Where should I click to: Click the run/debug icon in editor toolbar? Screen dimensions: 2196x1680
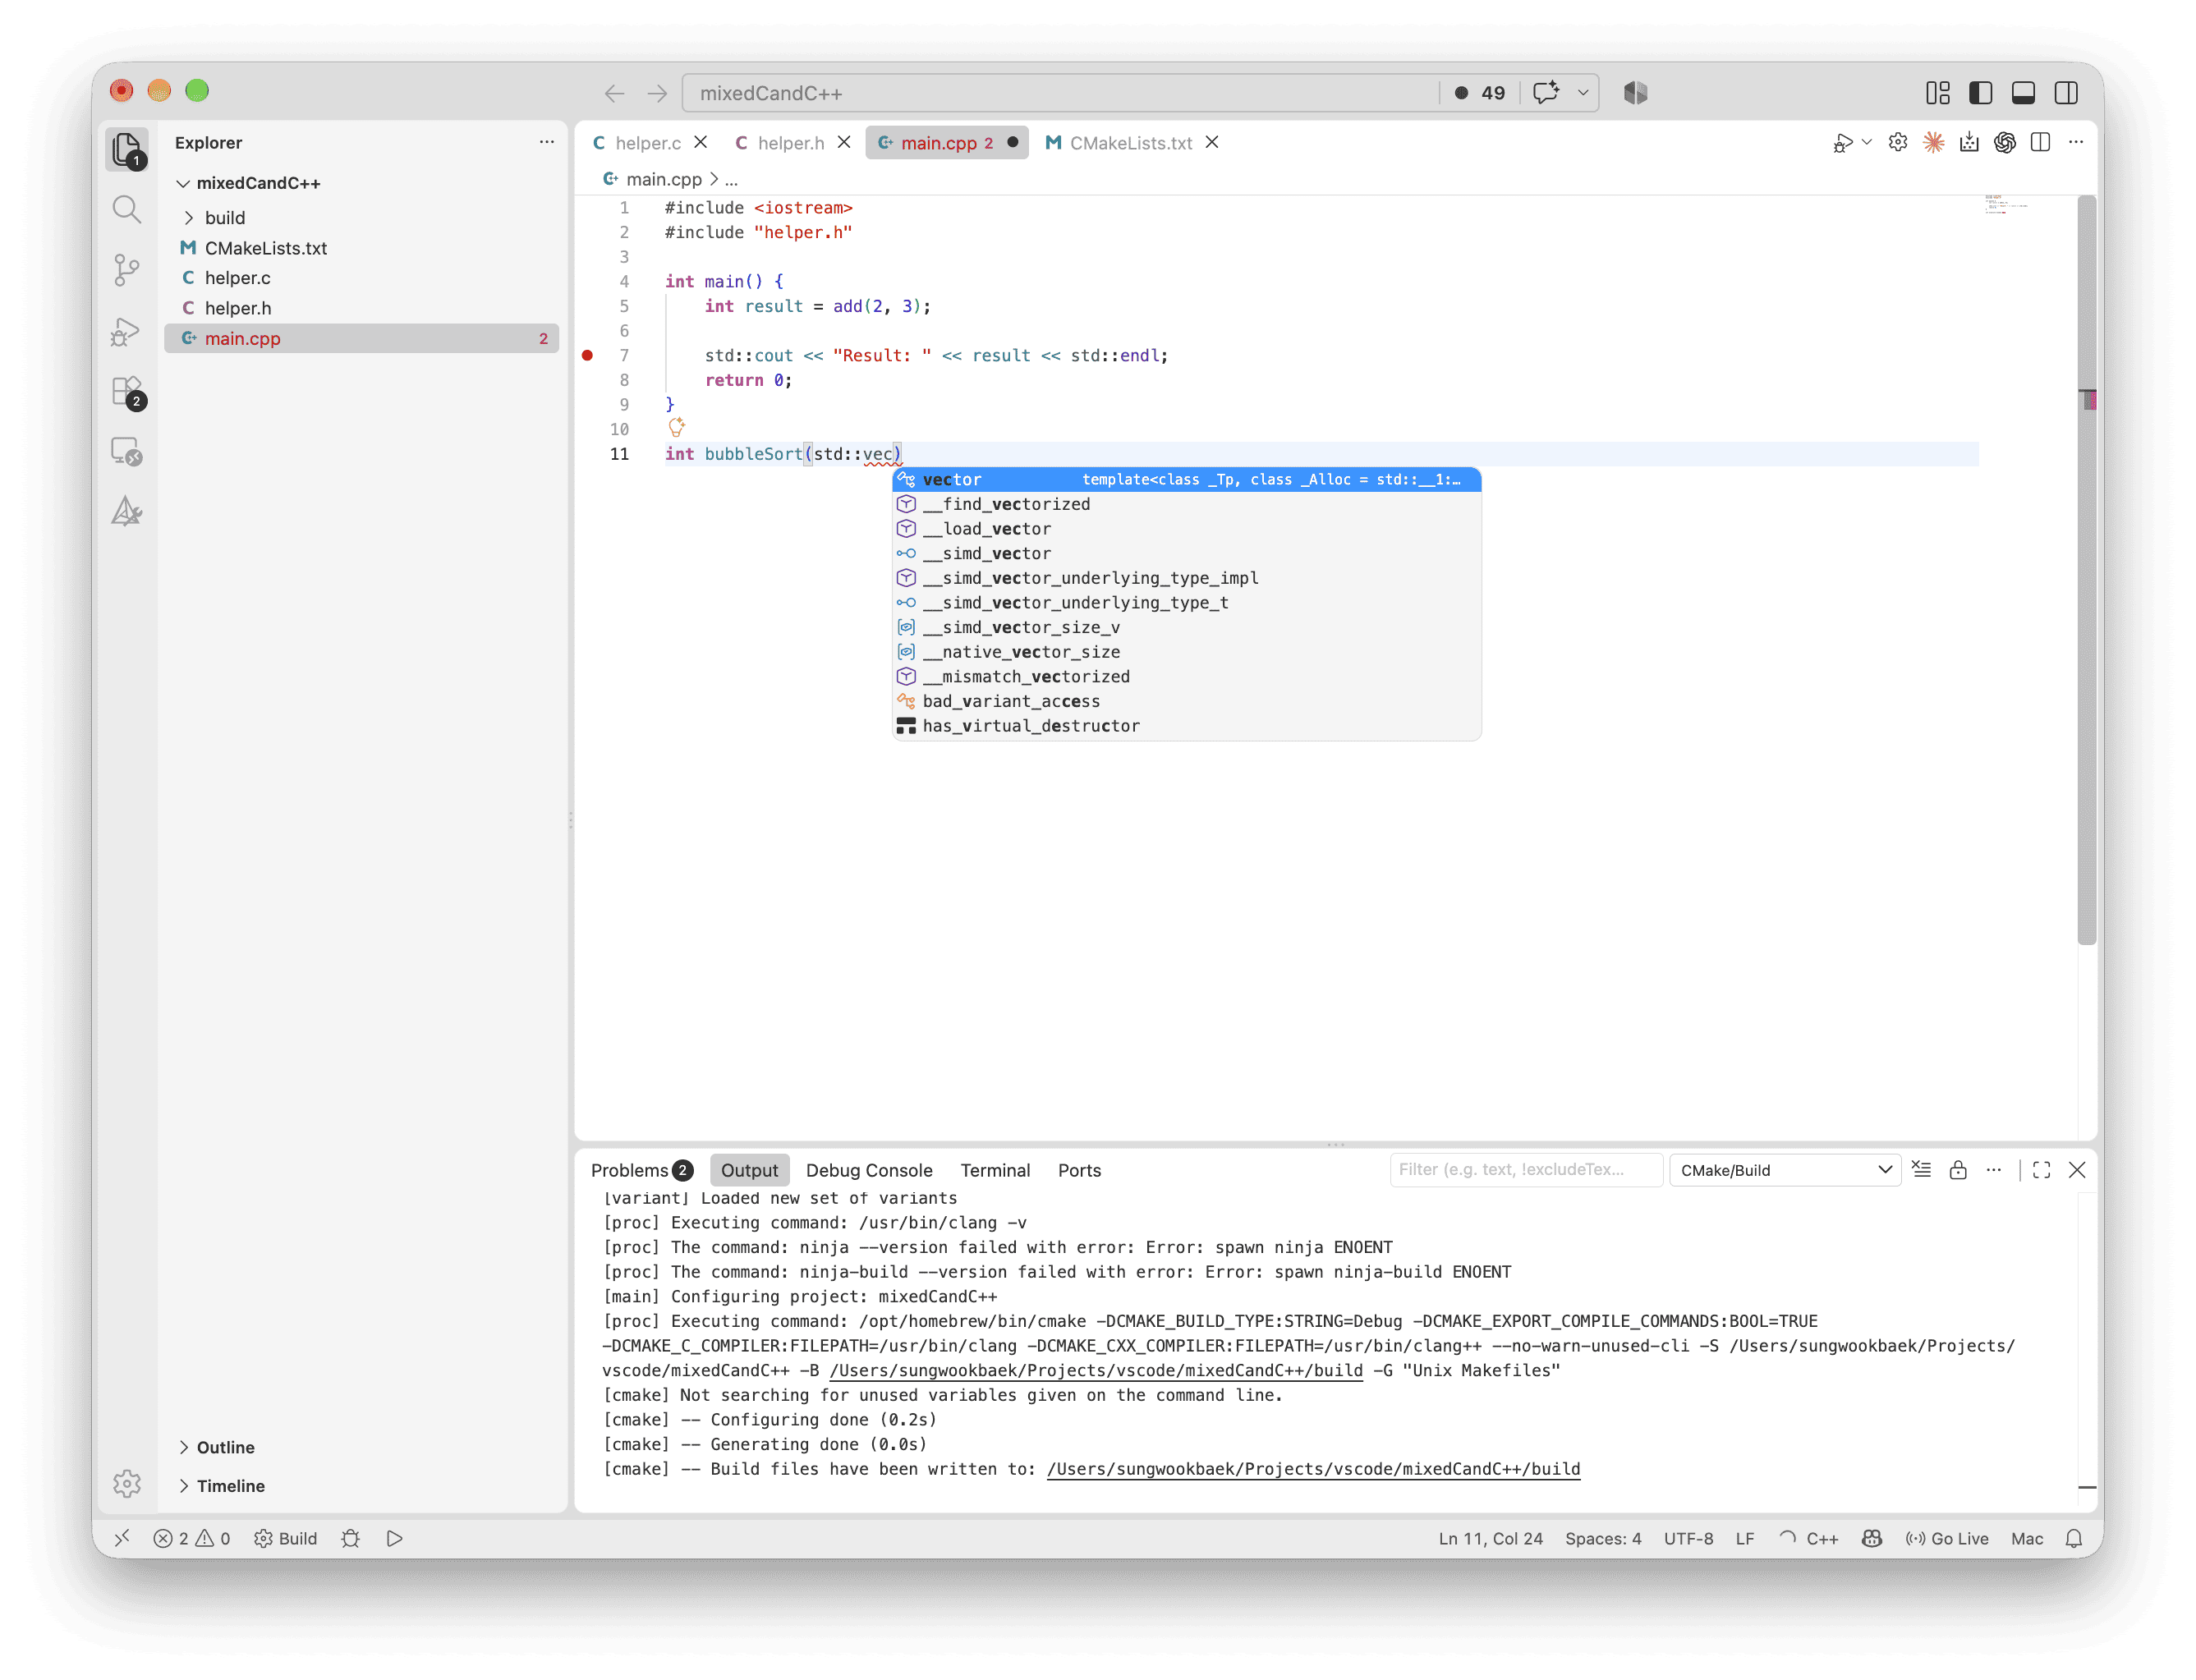point(1842,143)
